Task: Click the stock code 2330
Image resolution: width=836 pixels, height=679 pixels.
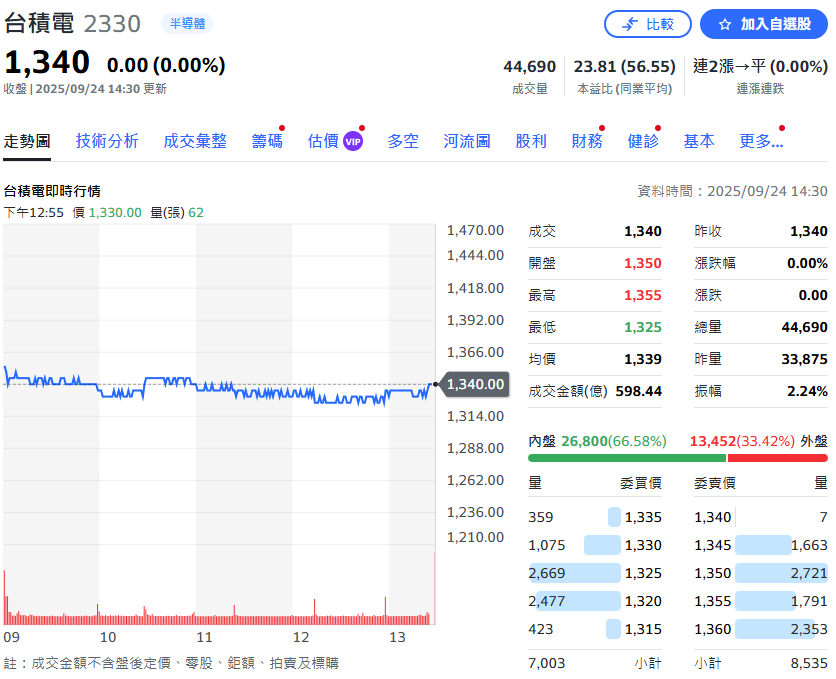Action: pos(112,23)
